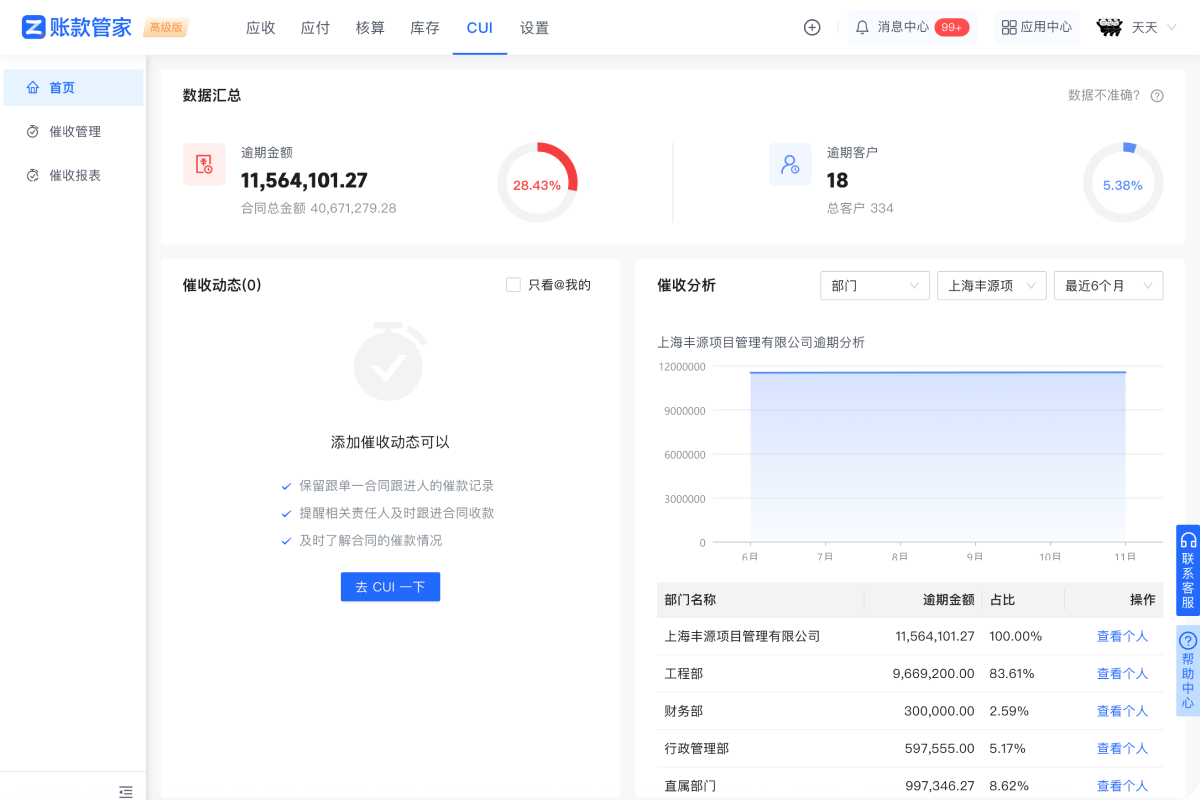1200x800 pixels.
Task: Click 查看个人 link for 工程部
Action: pos(1122,674)
